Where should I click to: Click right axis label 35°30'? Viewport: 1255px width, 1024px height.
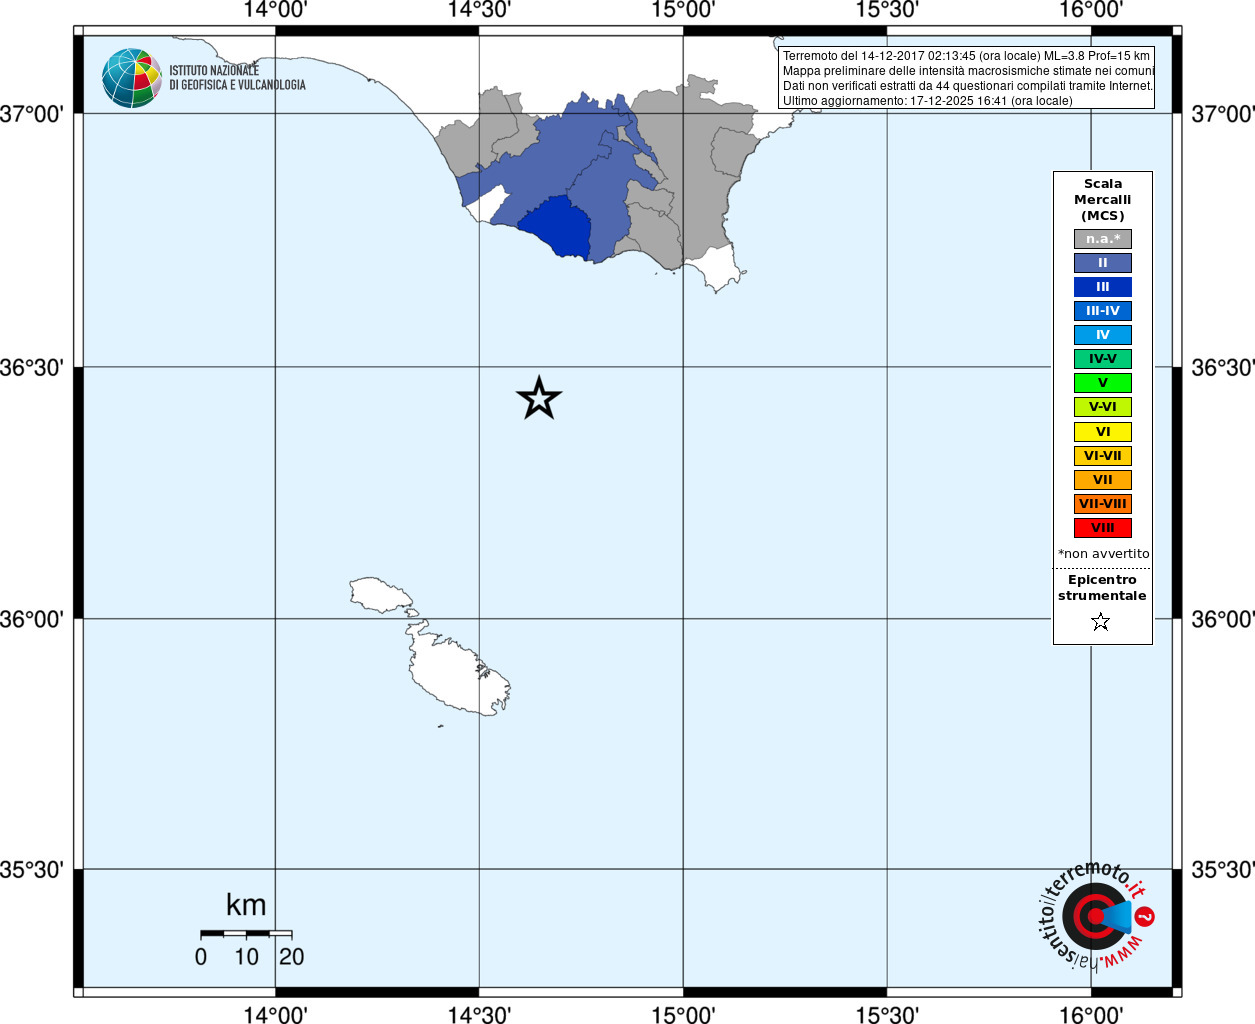click(x=1222, y=870)
